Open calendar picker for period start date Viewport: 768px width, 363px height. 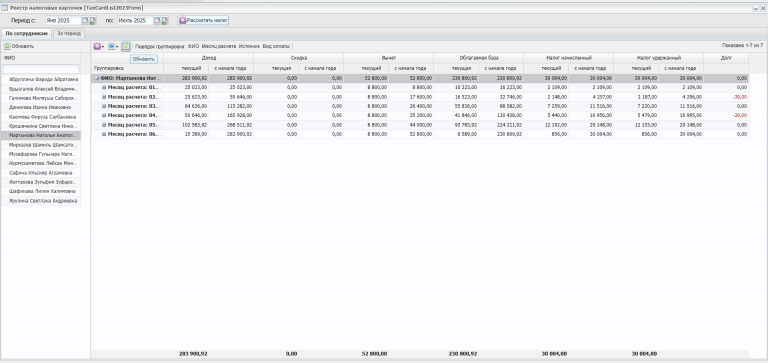tap(85, 21)
